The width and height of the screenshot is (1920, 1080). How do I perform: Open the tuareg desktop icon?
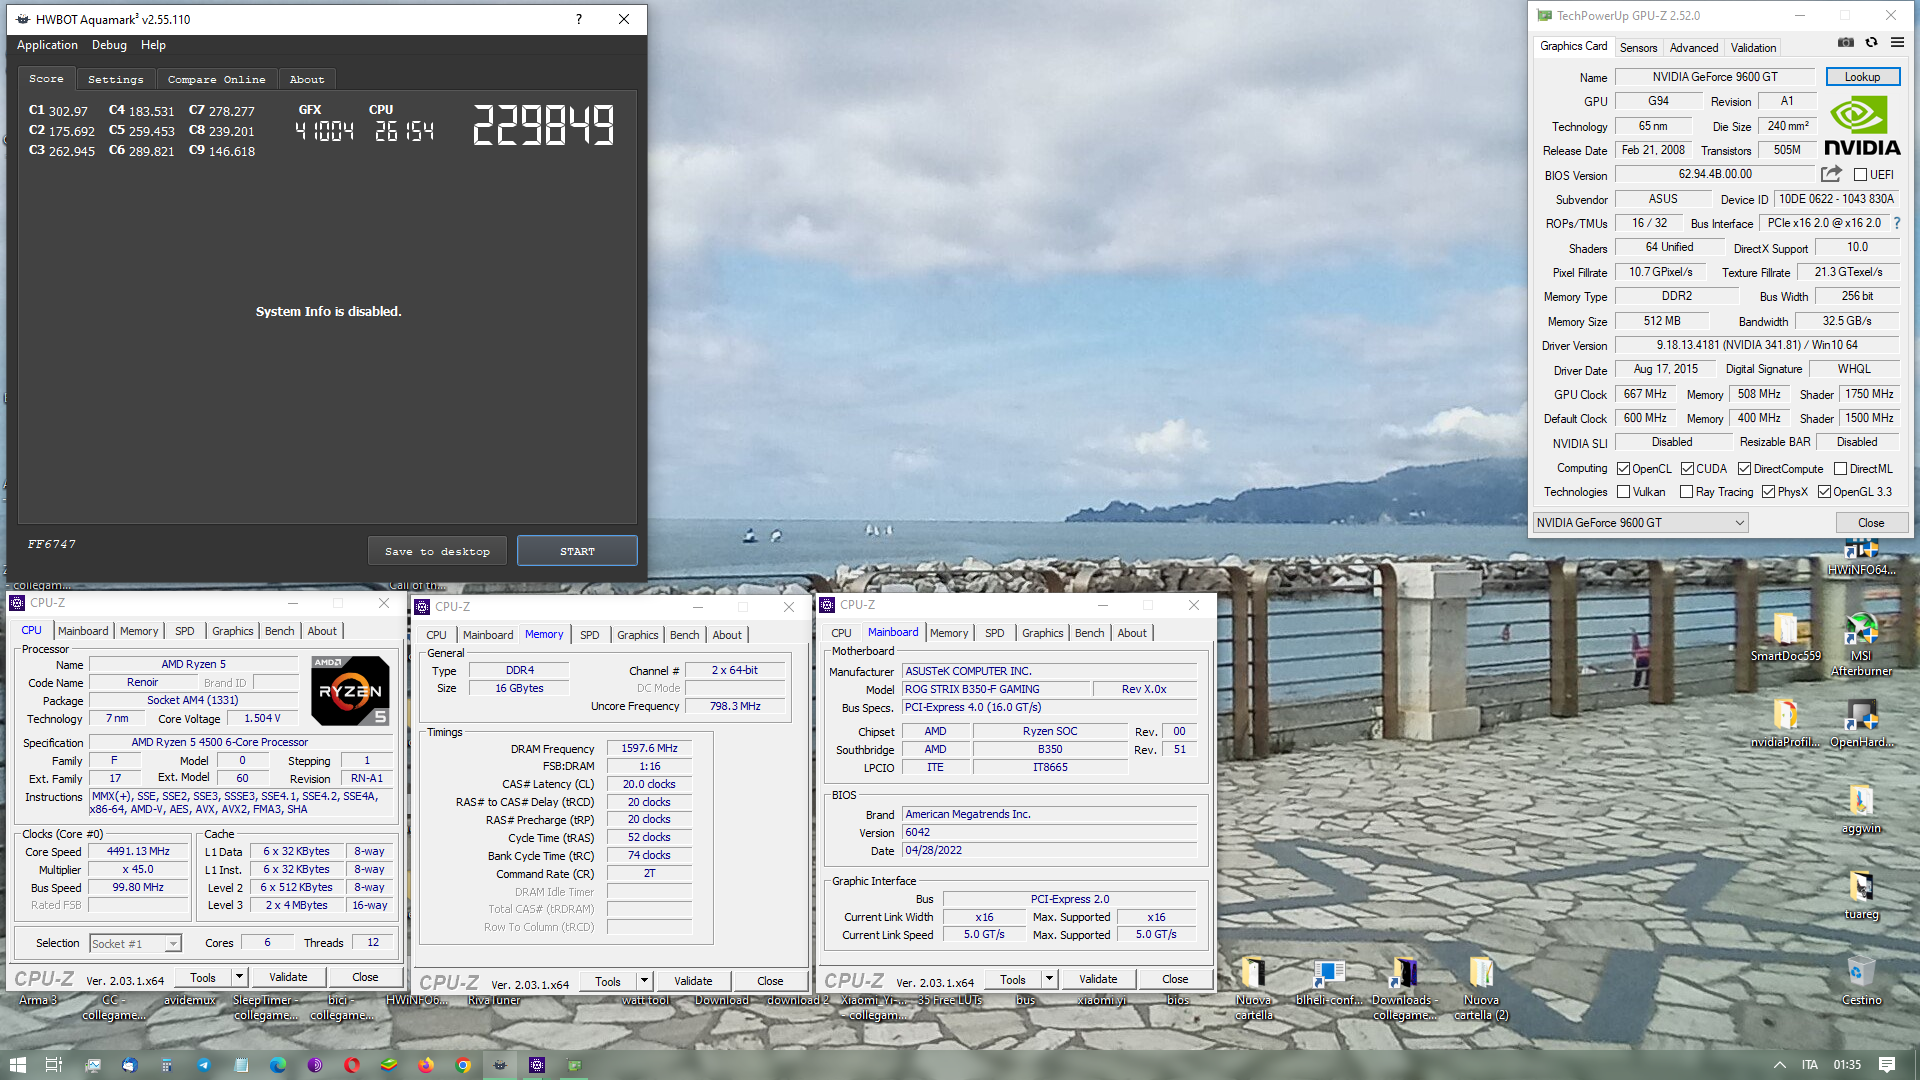pos(1861,895)
